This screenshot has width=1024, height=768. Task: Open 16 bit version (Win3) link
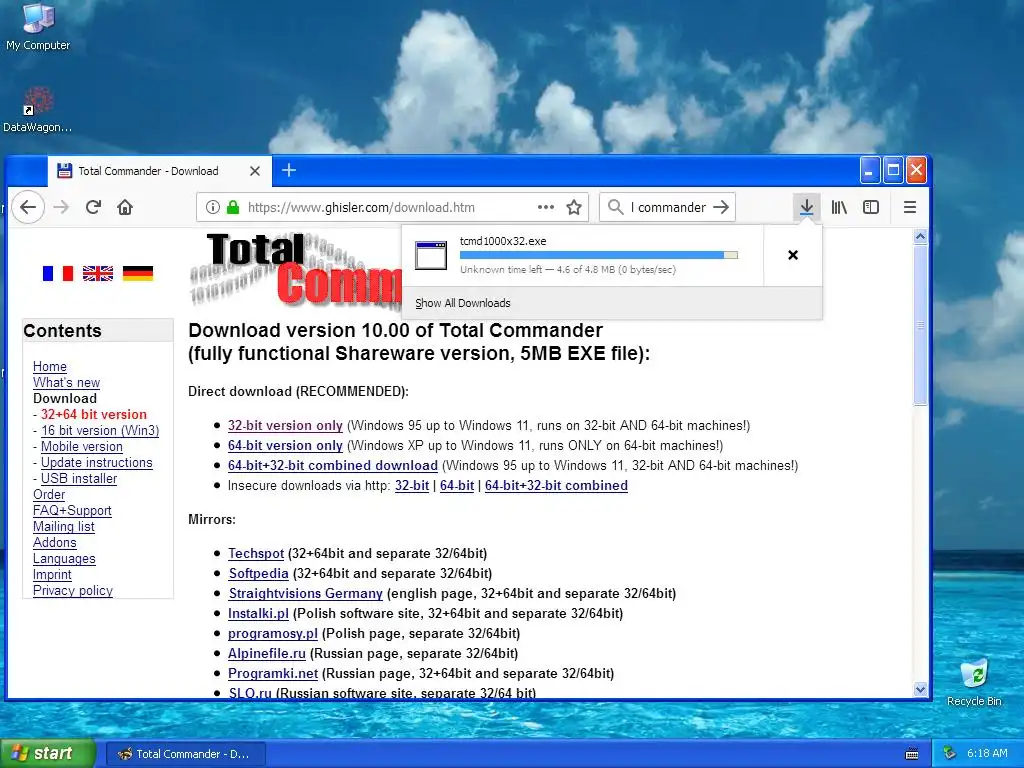click(100, 430)
